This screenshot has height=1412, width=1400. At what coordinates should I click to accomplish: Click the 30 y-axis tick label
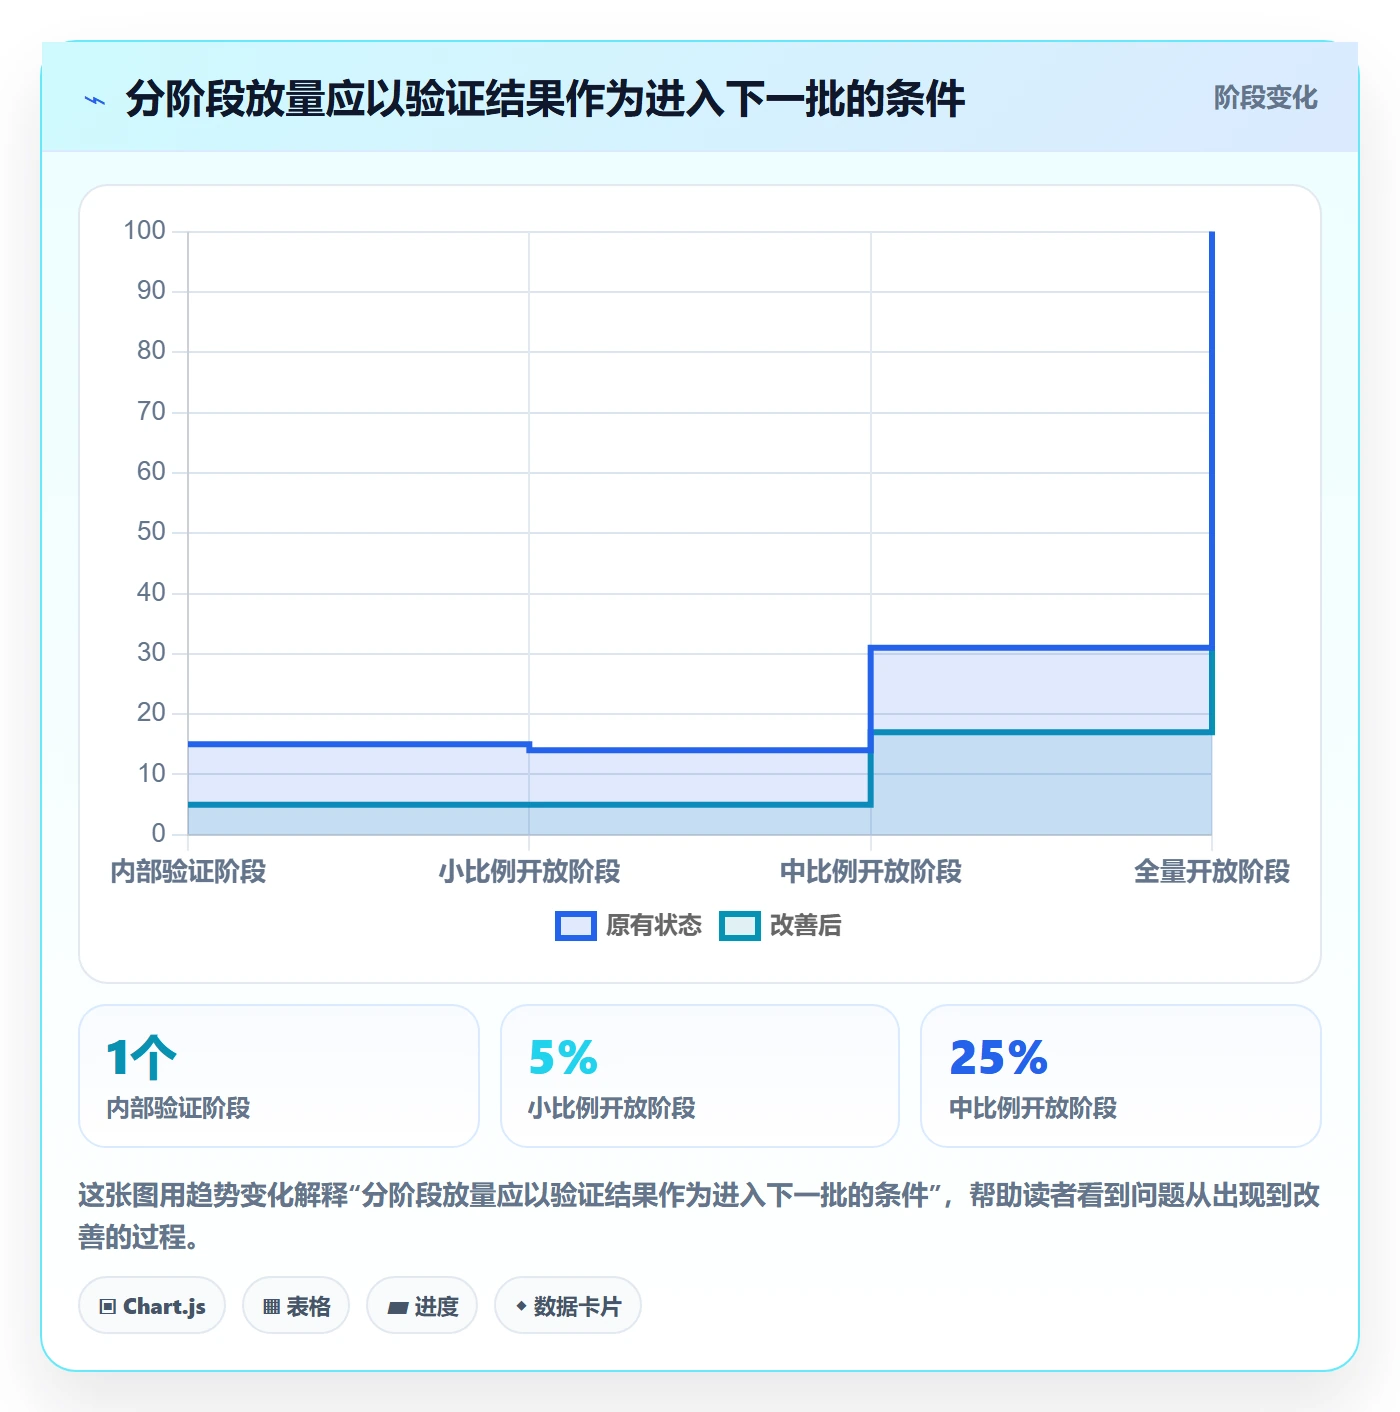coord(151,653)
